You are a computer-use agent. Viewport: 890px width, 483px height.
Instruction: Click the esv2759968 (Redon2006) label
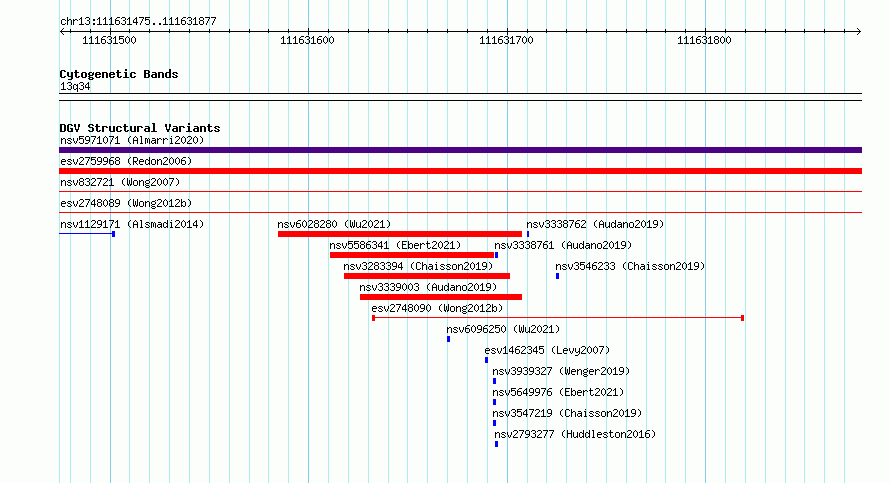126,161
